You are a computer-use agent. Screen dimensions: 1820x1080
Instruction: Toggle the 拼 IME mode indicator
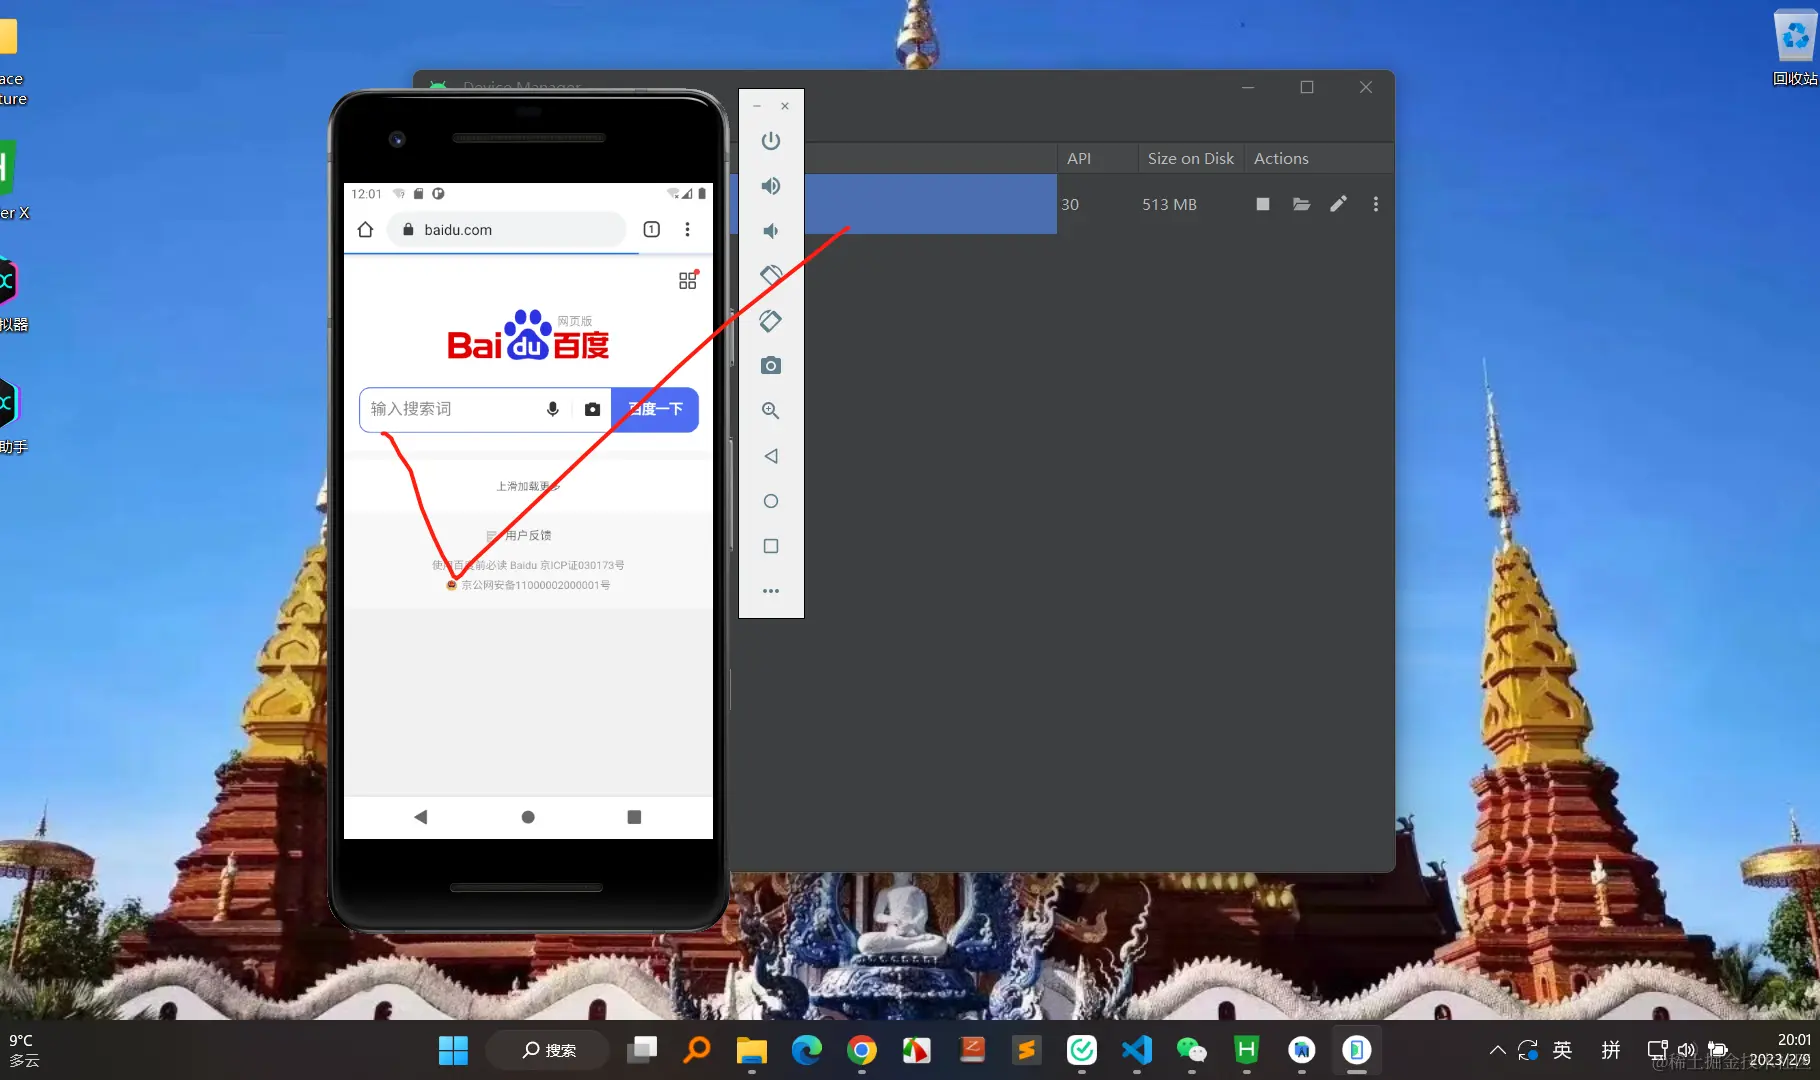click(1610, 1050)
